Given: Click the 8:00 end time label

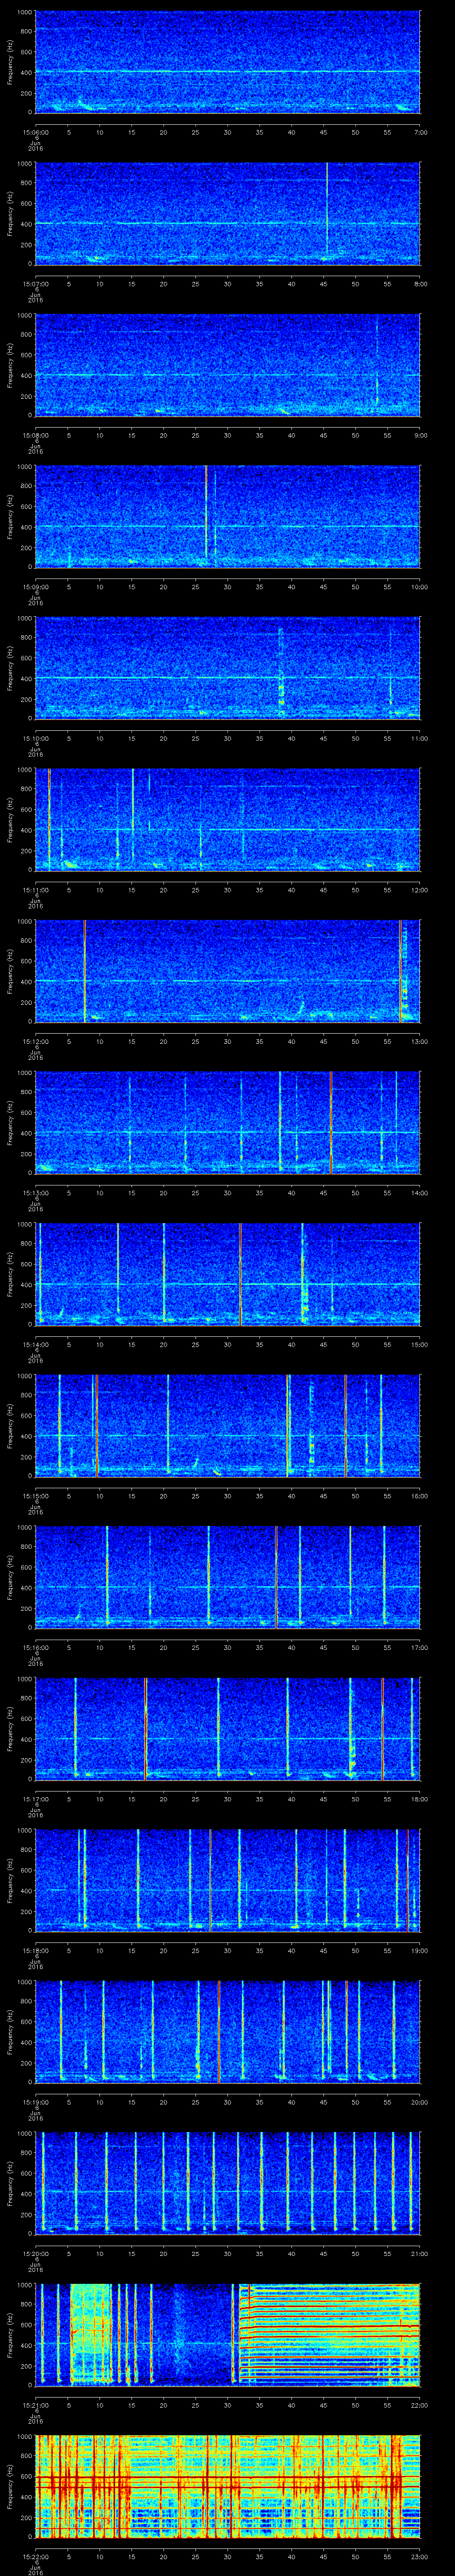Looking at the screenshot, I should coord(420,284).
